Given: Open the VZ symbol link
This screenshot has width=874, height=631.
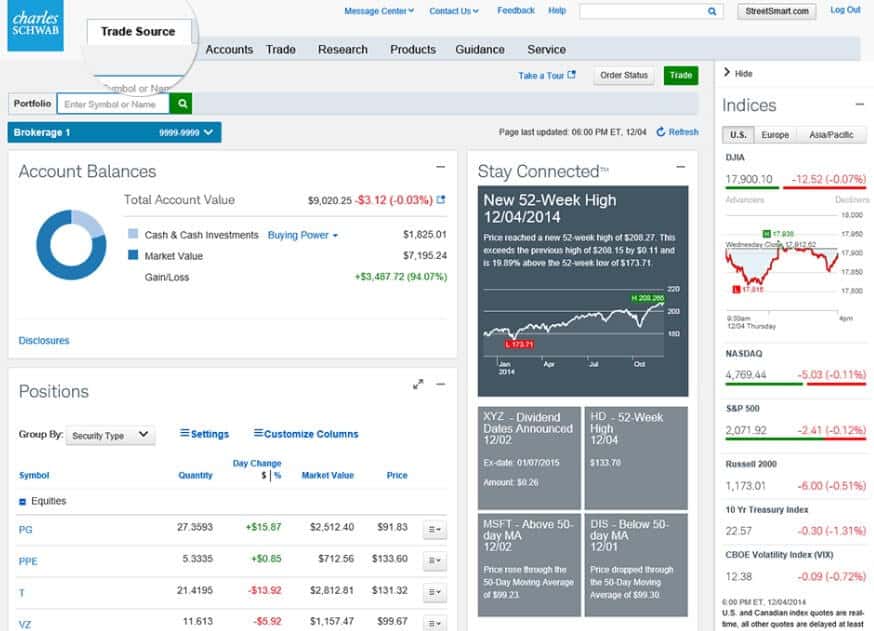Looking at the screenshot, I should [25, 624].
